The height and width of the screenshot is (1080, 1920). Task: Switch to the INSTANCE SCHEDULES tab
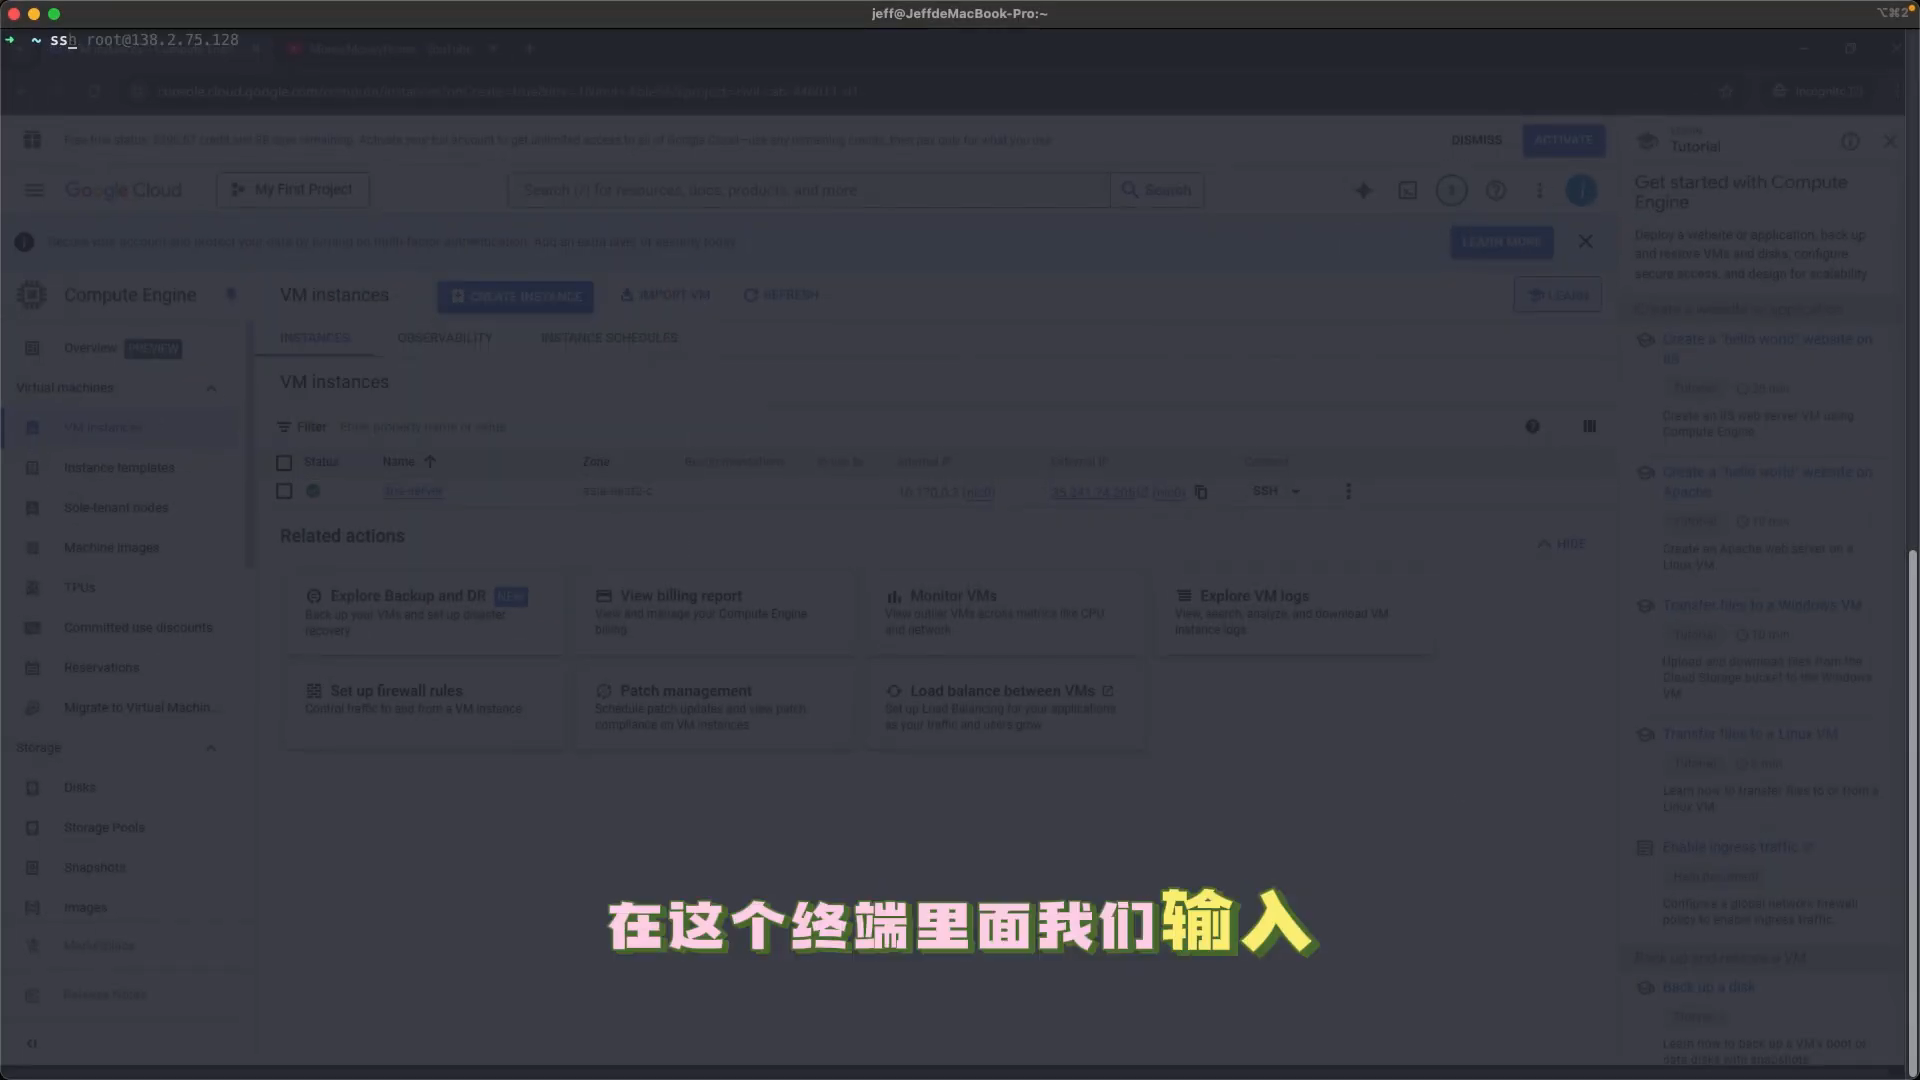[609, 338]
